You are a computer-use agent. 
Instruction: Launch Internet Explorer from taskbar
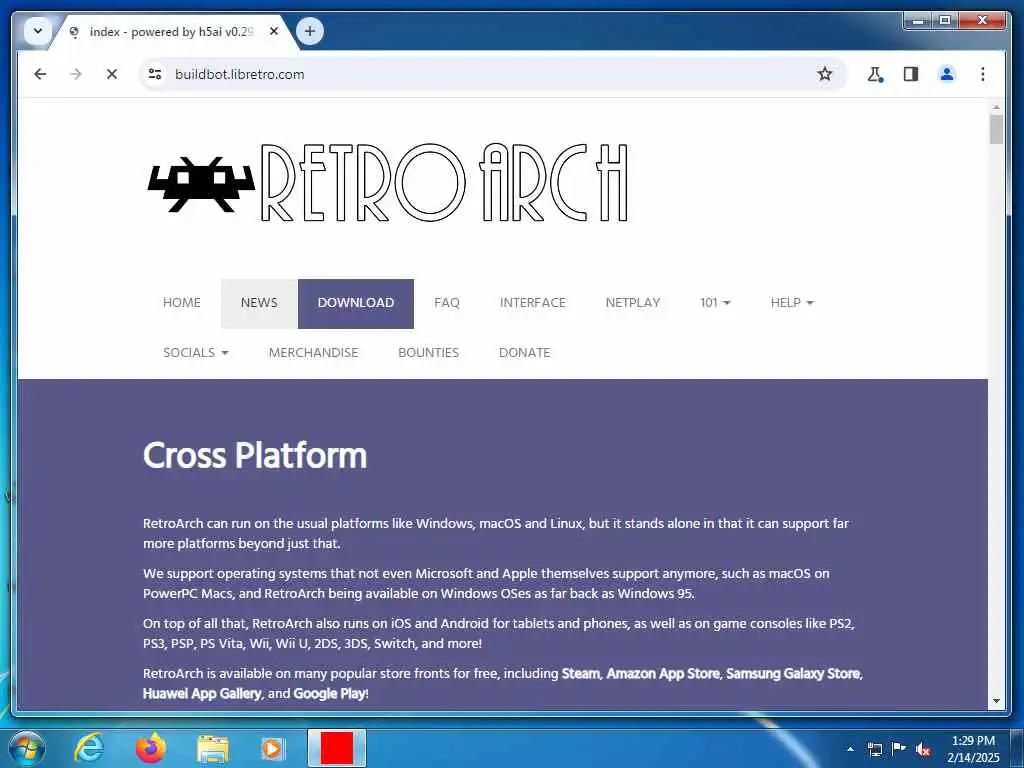pyautogui.click(x=88, y=748)
